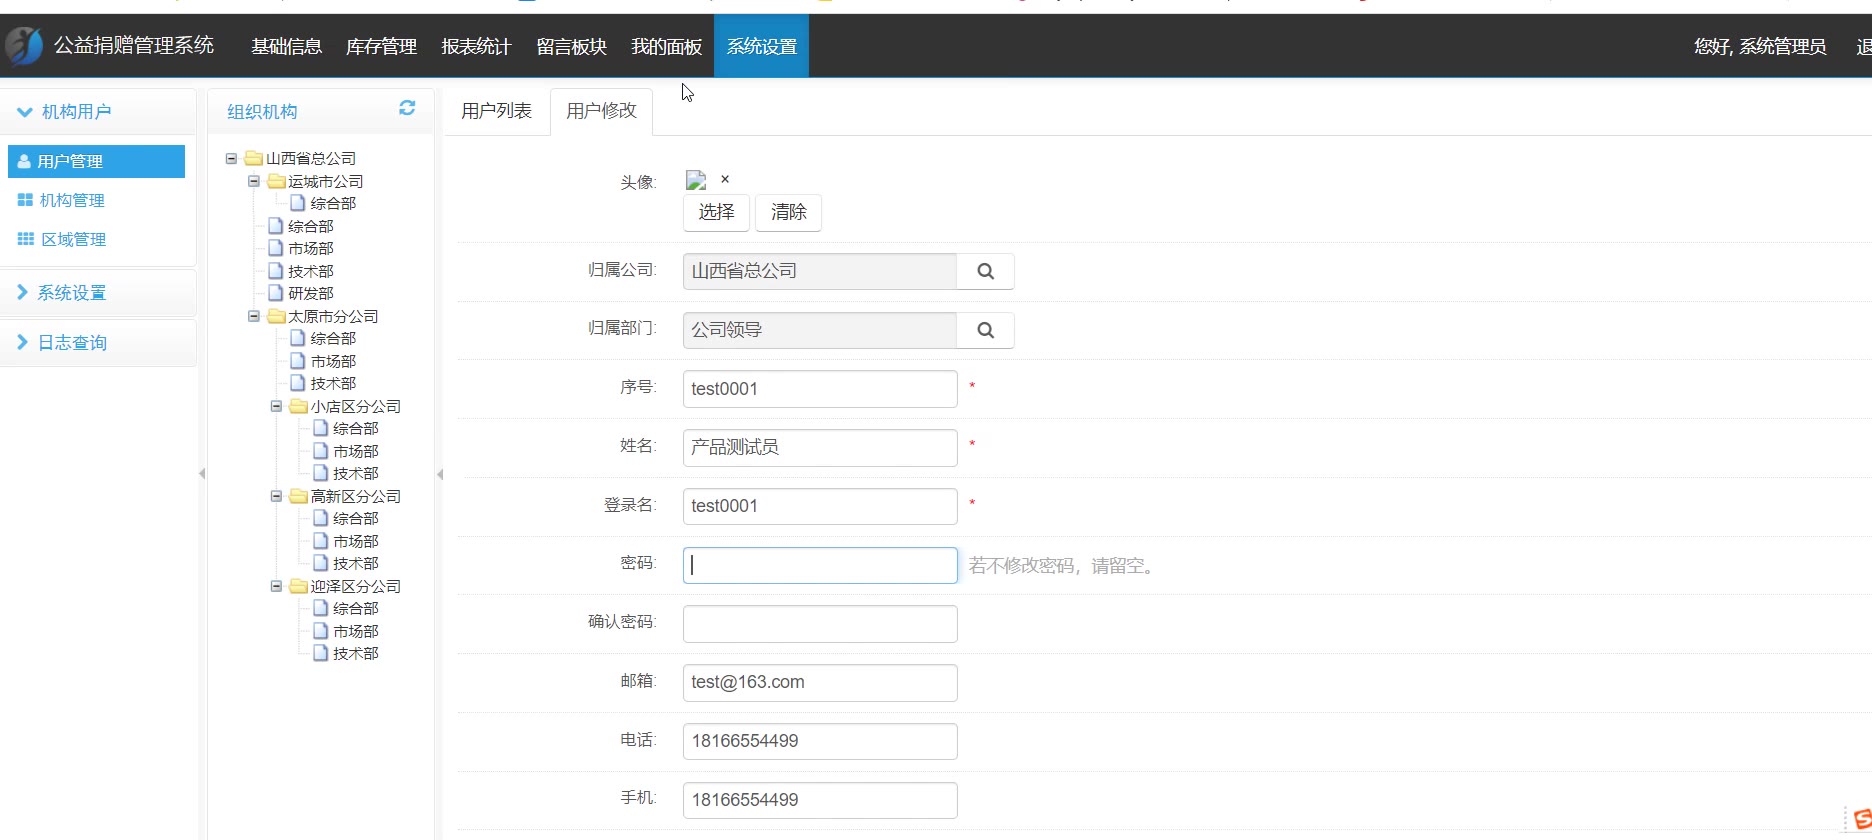
Task: Click the 选择 avatar button
Action: coord(716,212)
